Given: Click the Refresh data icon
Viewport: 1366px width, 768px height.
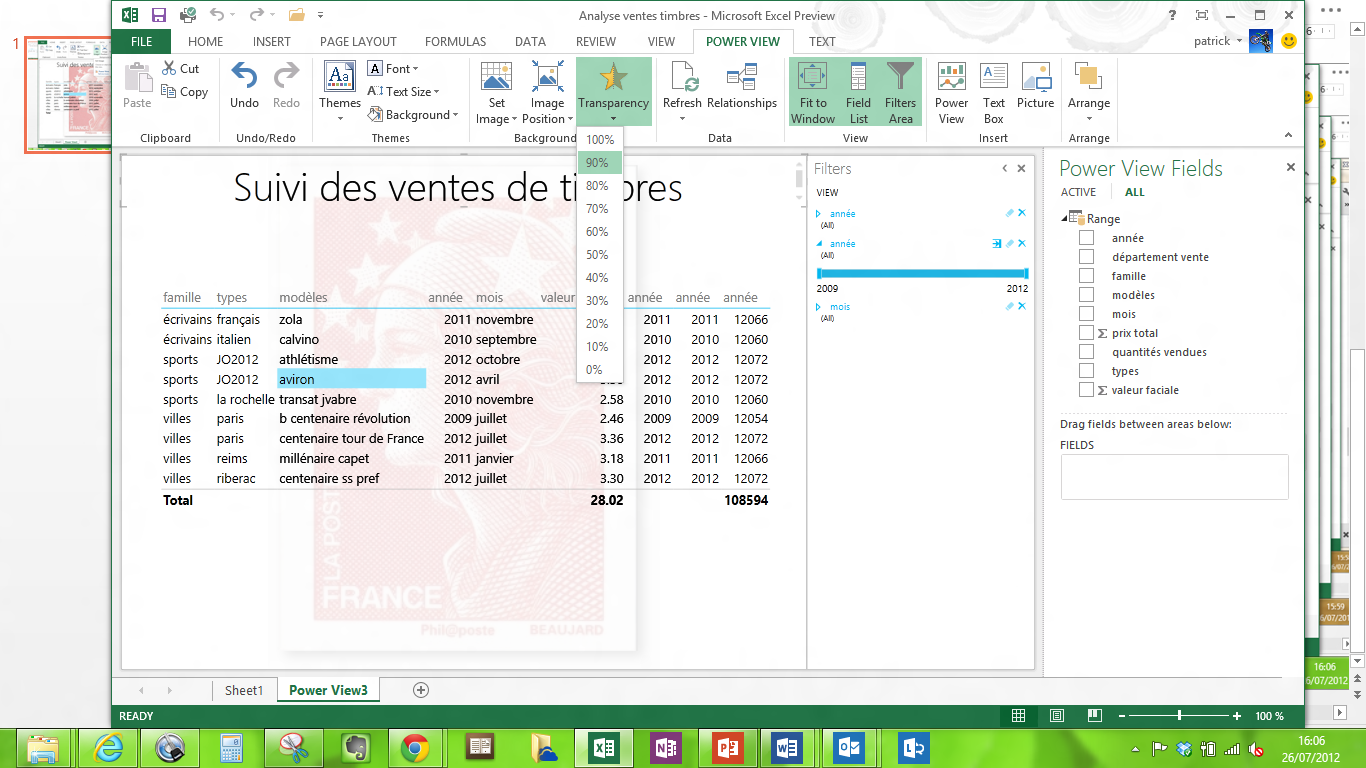Looking at the screenshot, I should point(682,77).
